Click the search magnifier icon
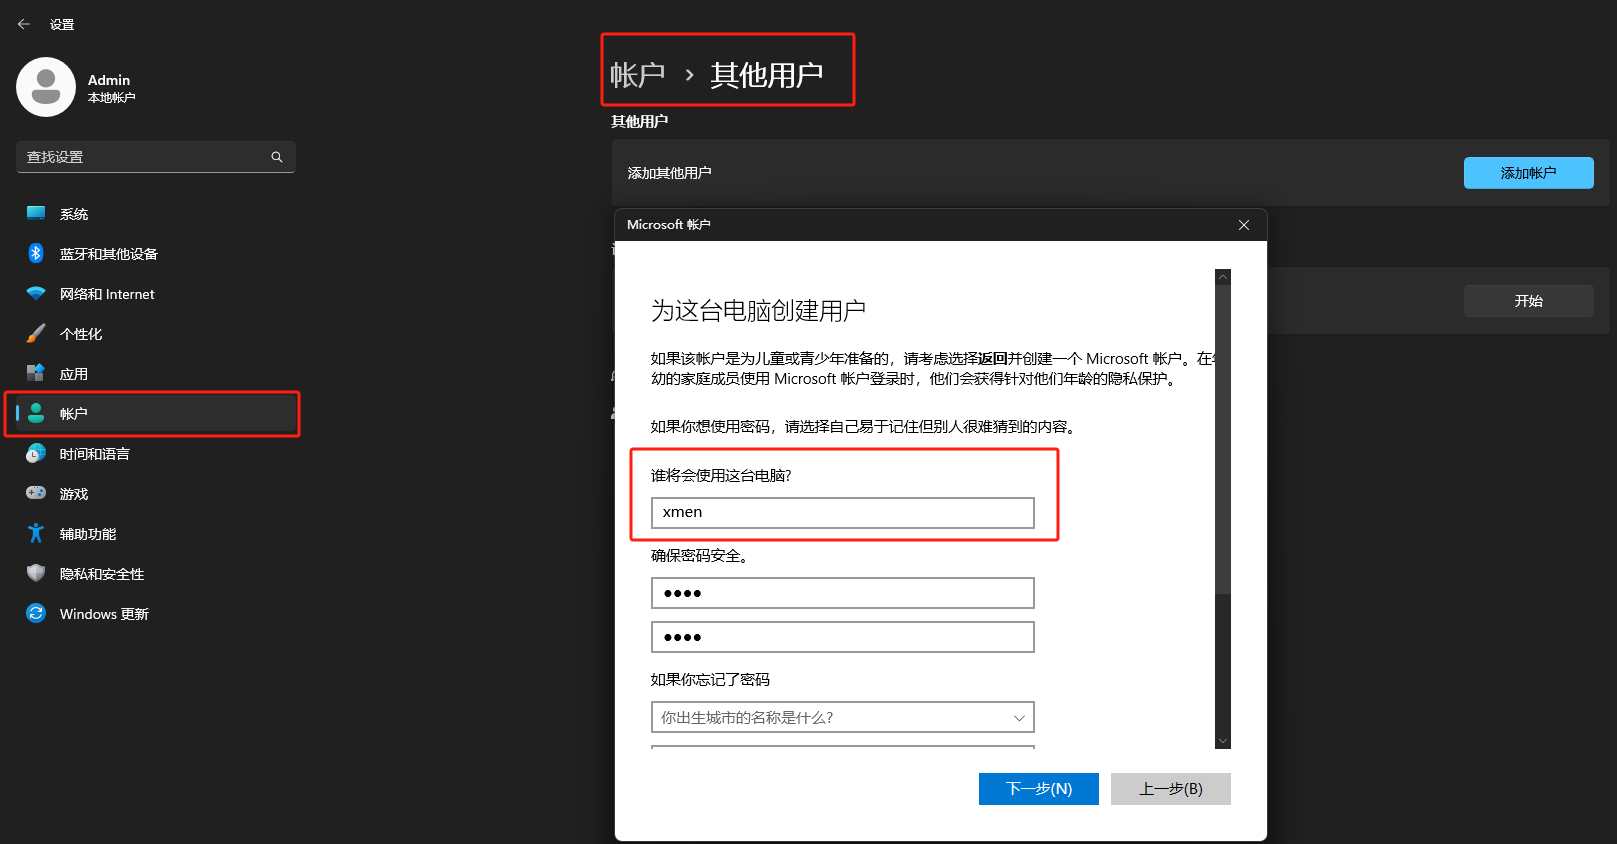Screen dimensions: 1617x844 pyautogui.click(x=277, y=157)
